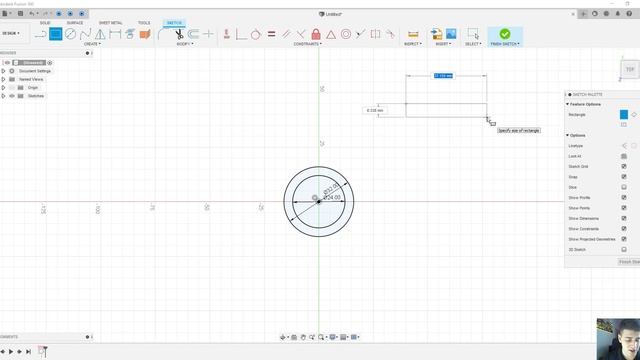640x360 pixels.
Task: Click the Top face of ViewCube
Action: click(x=630, y=69)
